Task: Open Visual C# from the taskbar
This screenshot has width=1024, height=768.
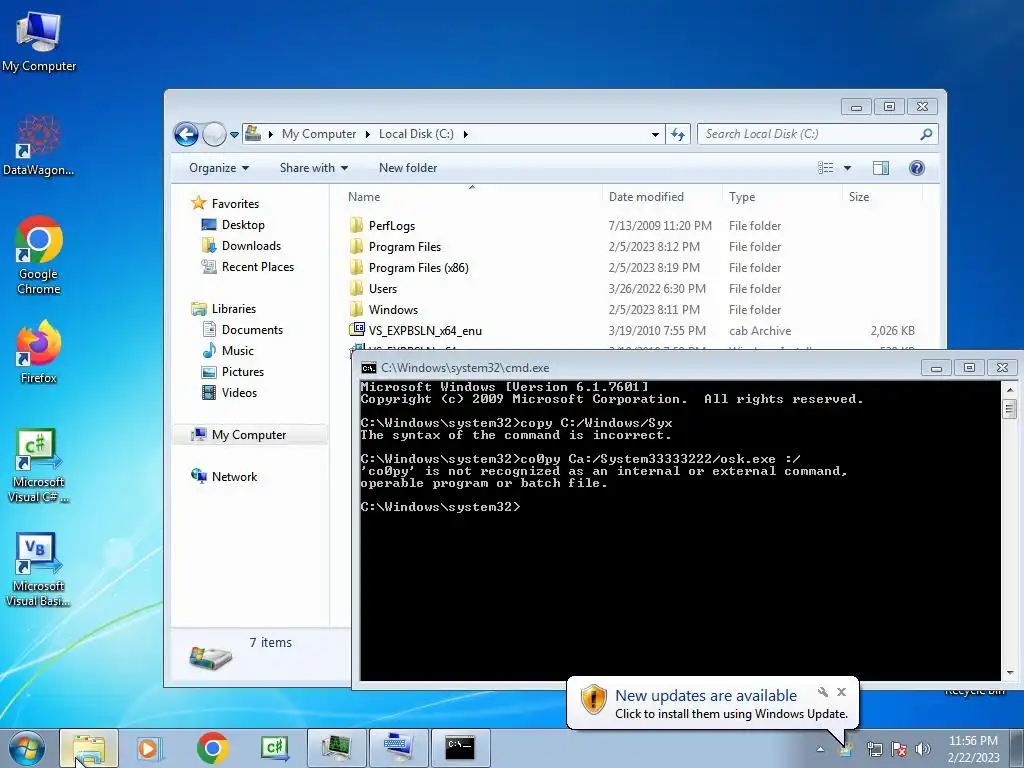Action: 274,748
